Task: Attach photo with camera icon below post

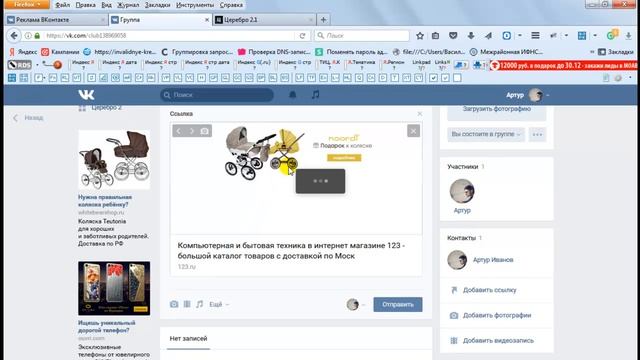Action: coord(174,304)
